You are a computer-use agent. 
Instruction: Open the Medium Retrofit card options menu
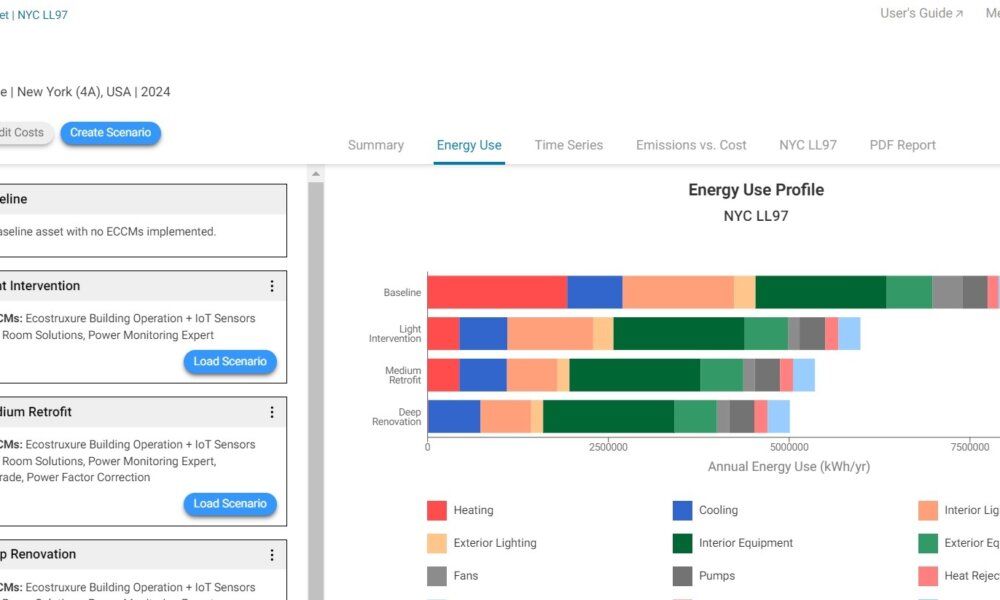[272, 411]
